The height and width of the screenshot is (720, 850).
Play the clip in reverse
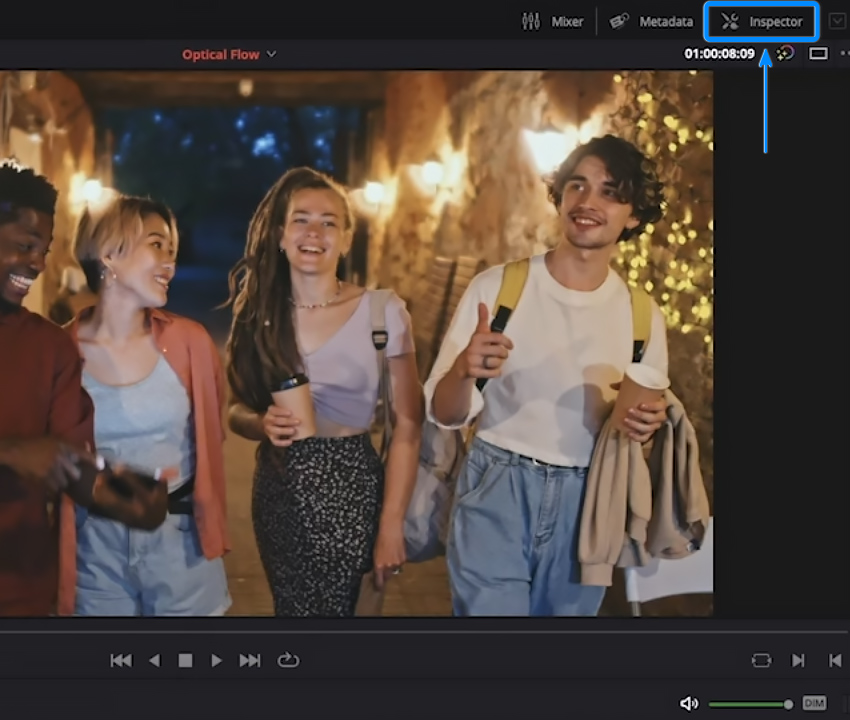[x=154, y=660]
